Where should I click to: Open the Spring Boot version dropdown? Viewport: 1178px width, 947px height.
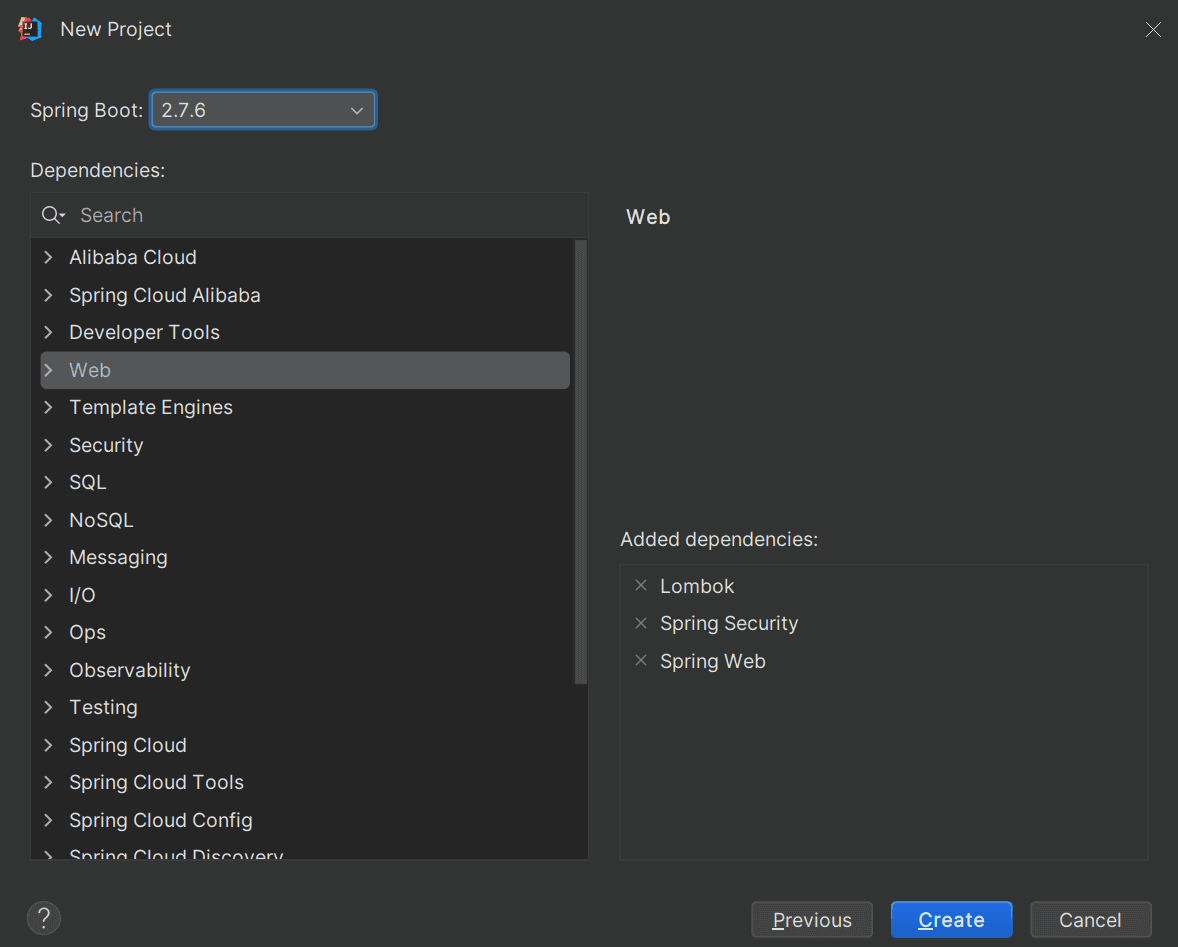(x=263, y=110)
